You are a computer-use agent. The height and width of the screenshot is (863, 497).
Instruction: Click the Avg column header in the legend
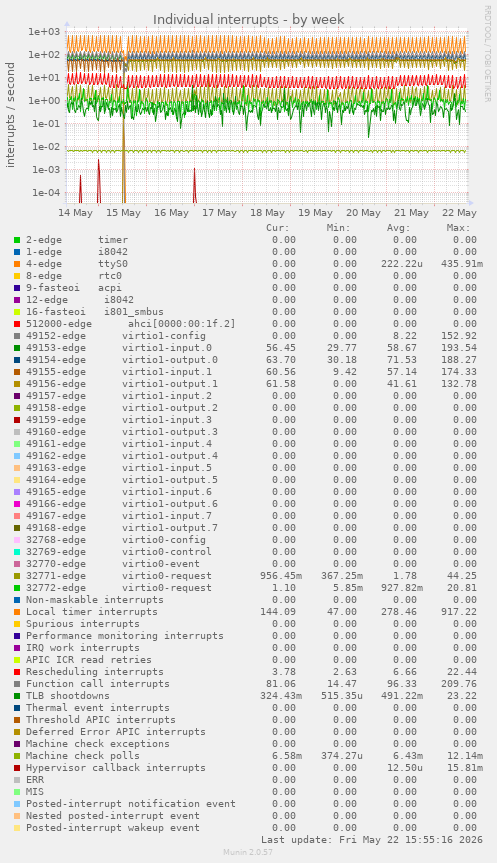pyautogui.click(x=398, y=228)
